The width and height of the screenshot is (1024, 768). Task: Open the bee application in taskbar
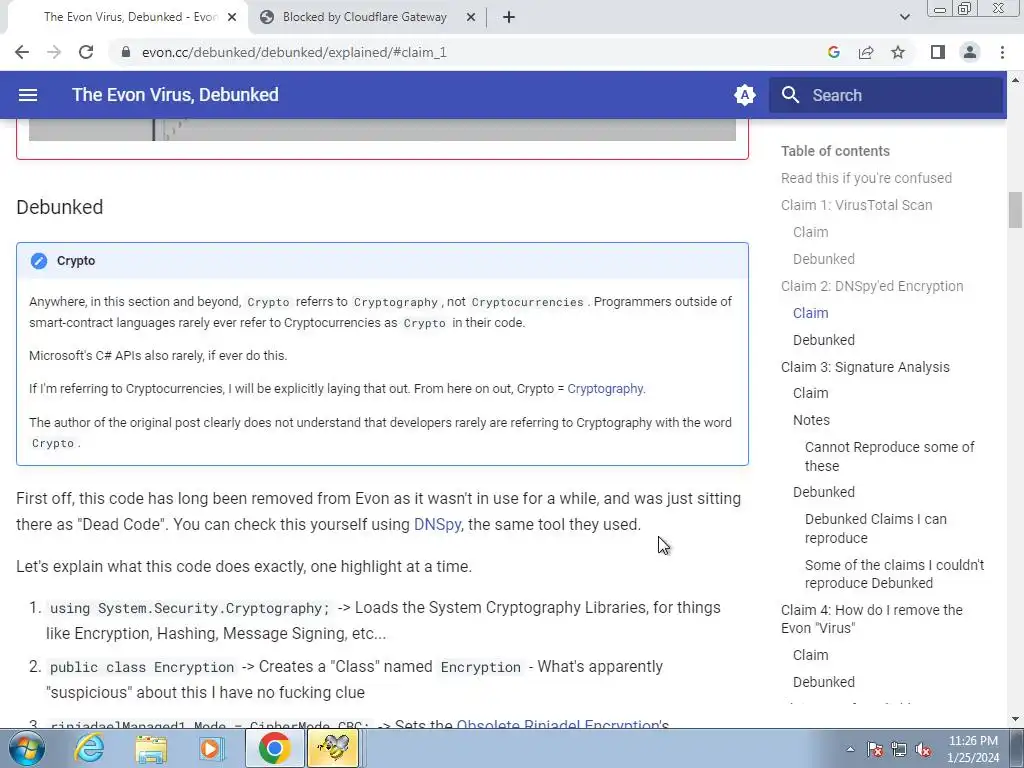click(333, 748)
